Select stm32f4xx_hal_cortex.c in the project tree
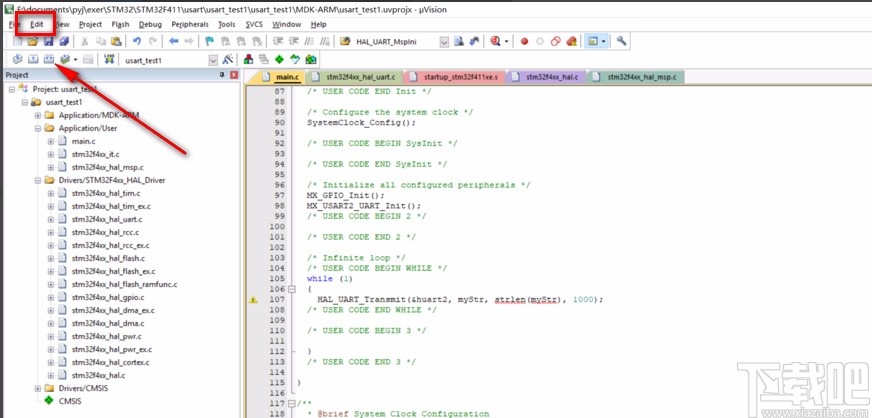 click(x=111, y=362)
